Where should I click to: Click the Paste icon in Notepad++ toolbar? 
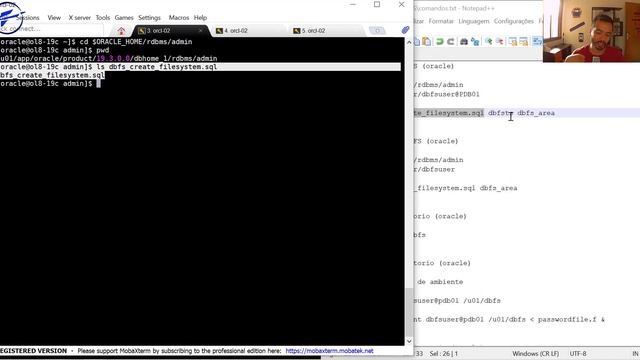[x=427, y=42]
